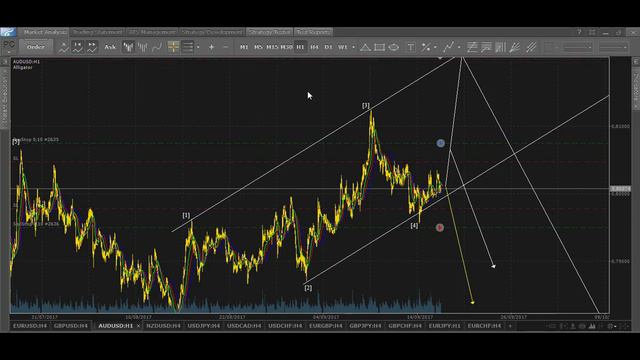Open the Market Analysis tab
The height and width of the screenshot is (360, 640).
pyautogui.click(x=45, y=32)
